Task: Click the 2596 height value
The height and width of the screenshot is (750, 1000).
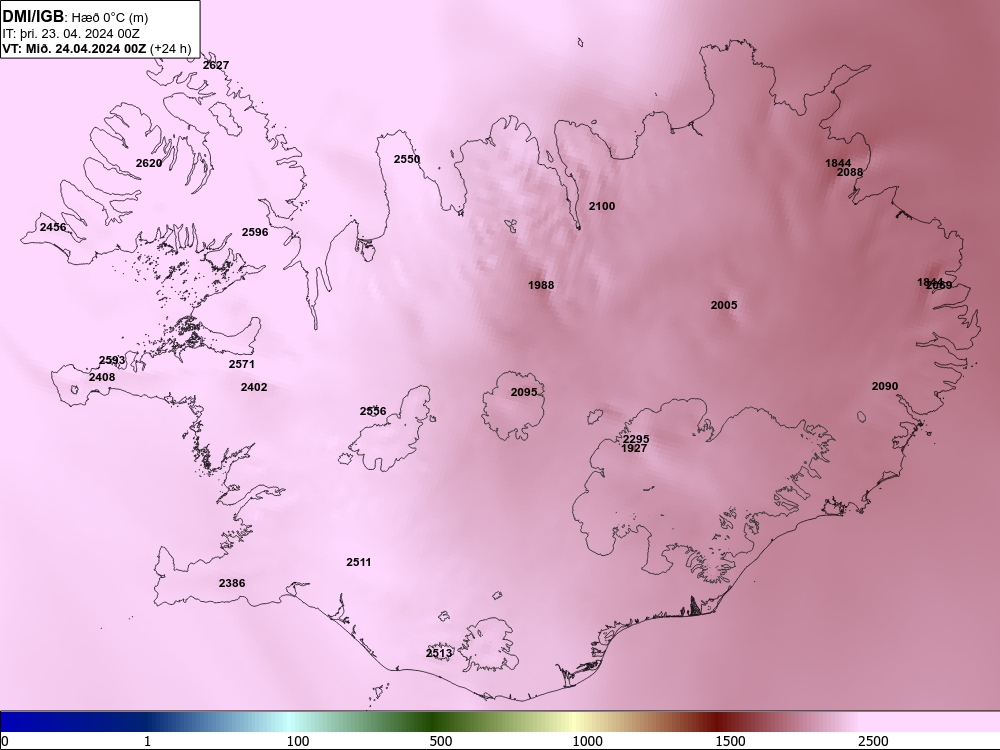Action: pyautogui.click(x=255, y=232)
